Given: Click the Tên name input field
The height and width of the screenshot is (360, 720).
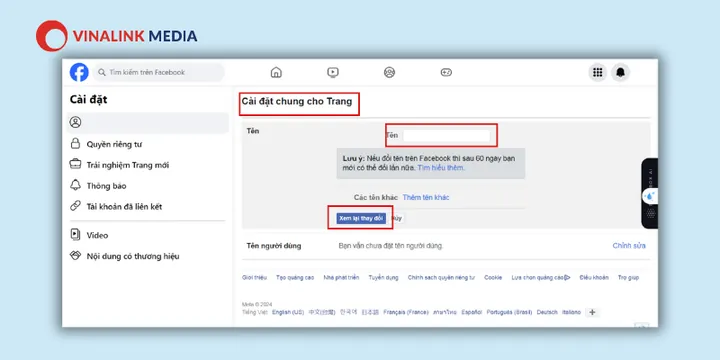Looking at the screenshot, I should coord(446,135).
